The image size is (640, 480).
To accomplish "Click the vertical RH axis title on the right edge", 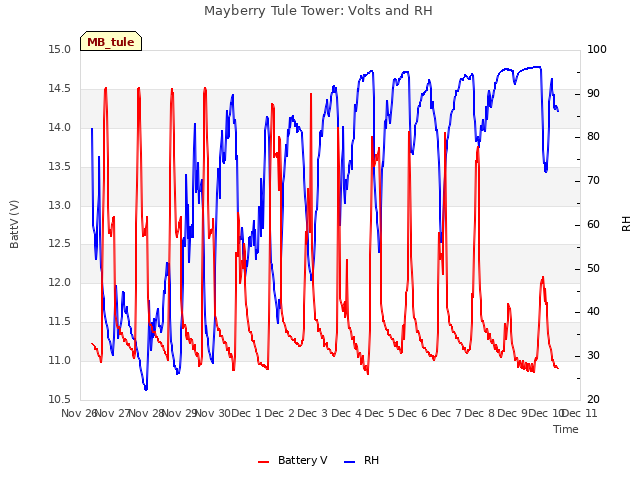I will click(626, 224).
